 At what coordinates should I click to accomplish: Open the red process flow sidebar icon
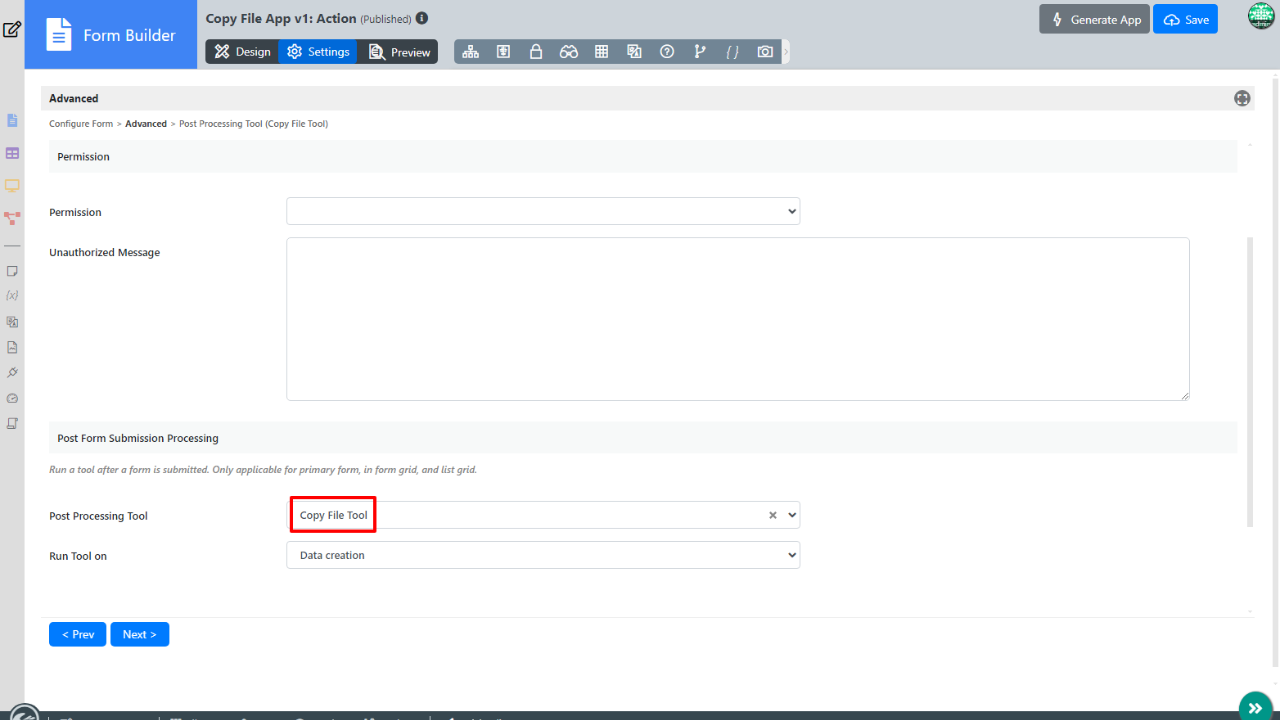(x=12, y=216)
